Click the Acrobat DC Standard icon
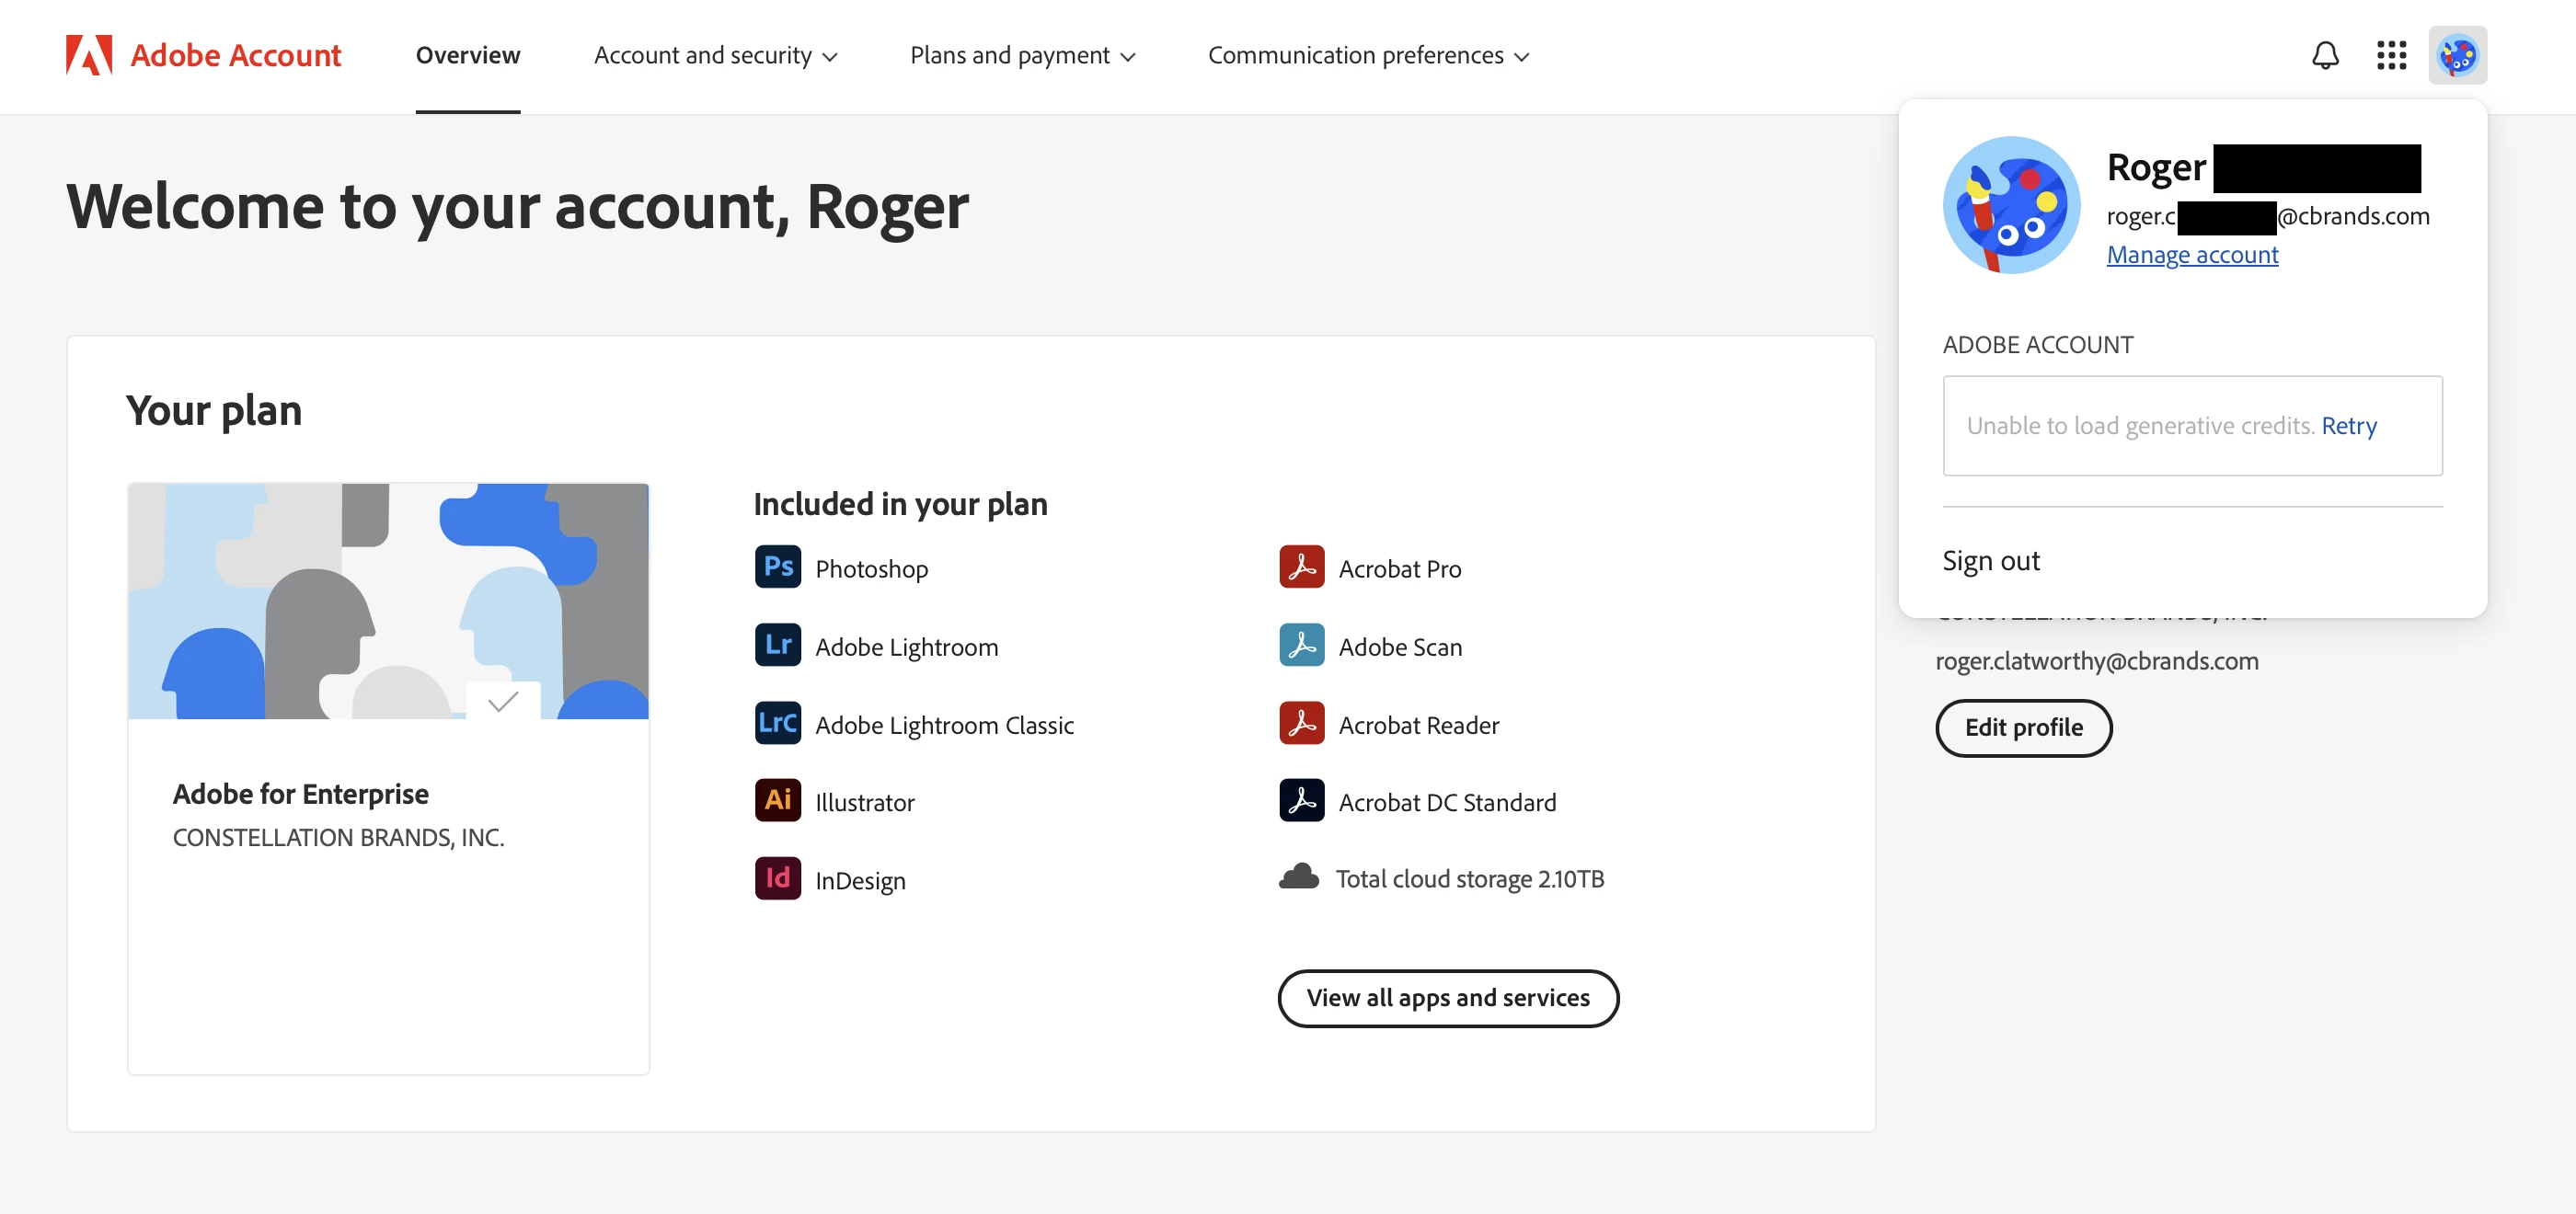Viewport: 2576px width, 1214px height. coord(1301,800)
